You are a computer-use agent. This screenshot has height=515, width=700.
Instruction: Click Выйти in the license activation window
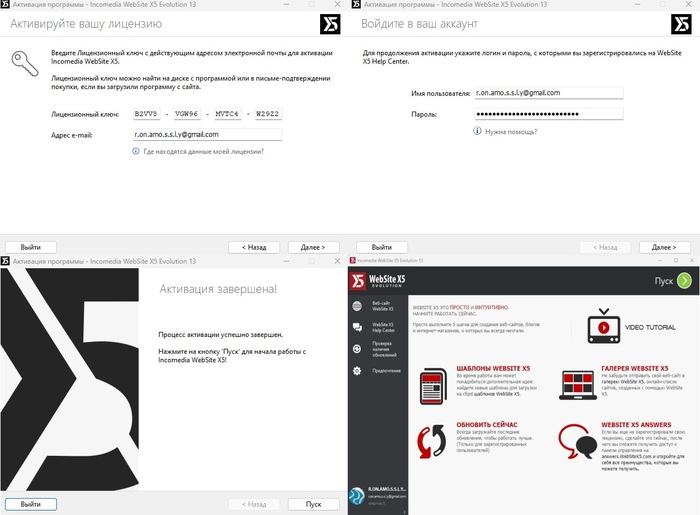coord(31,247)
